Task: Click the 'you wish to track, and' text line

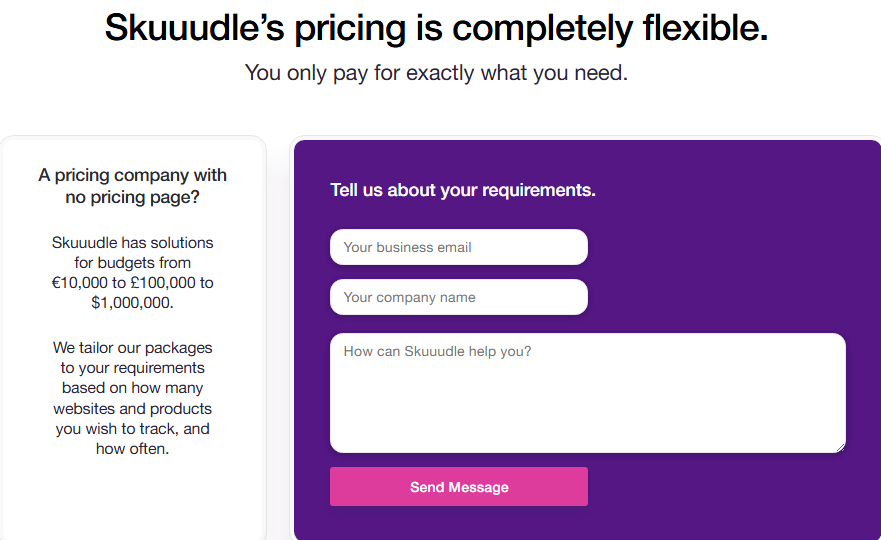Action: click(133, 429)
